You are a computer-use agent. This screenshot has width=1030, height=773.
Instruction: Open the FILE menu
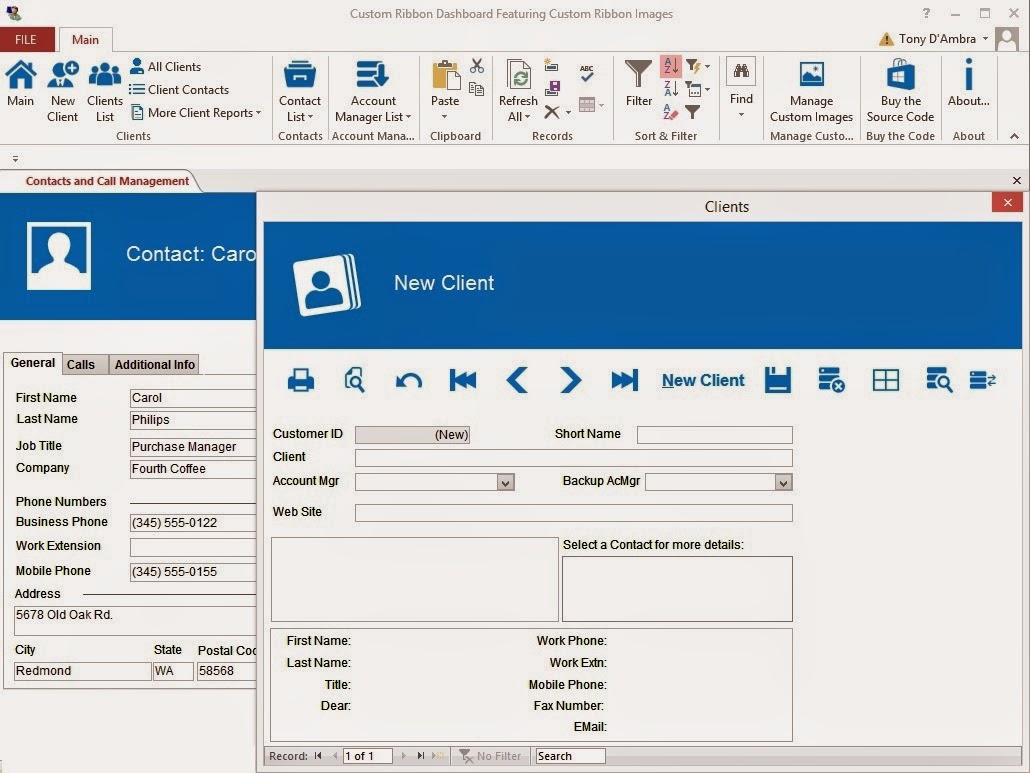[x=27, y=39]
